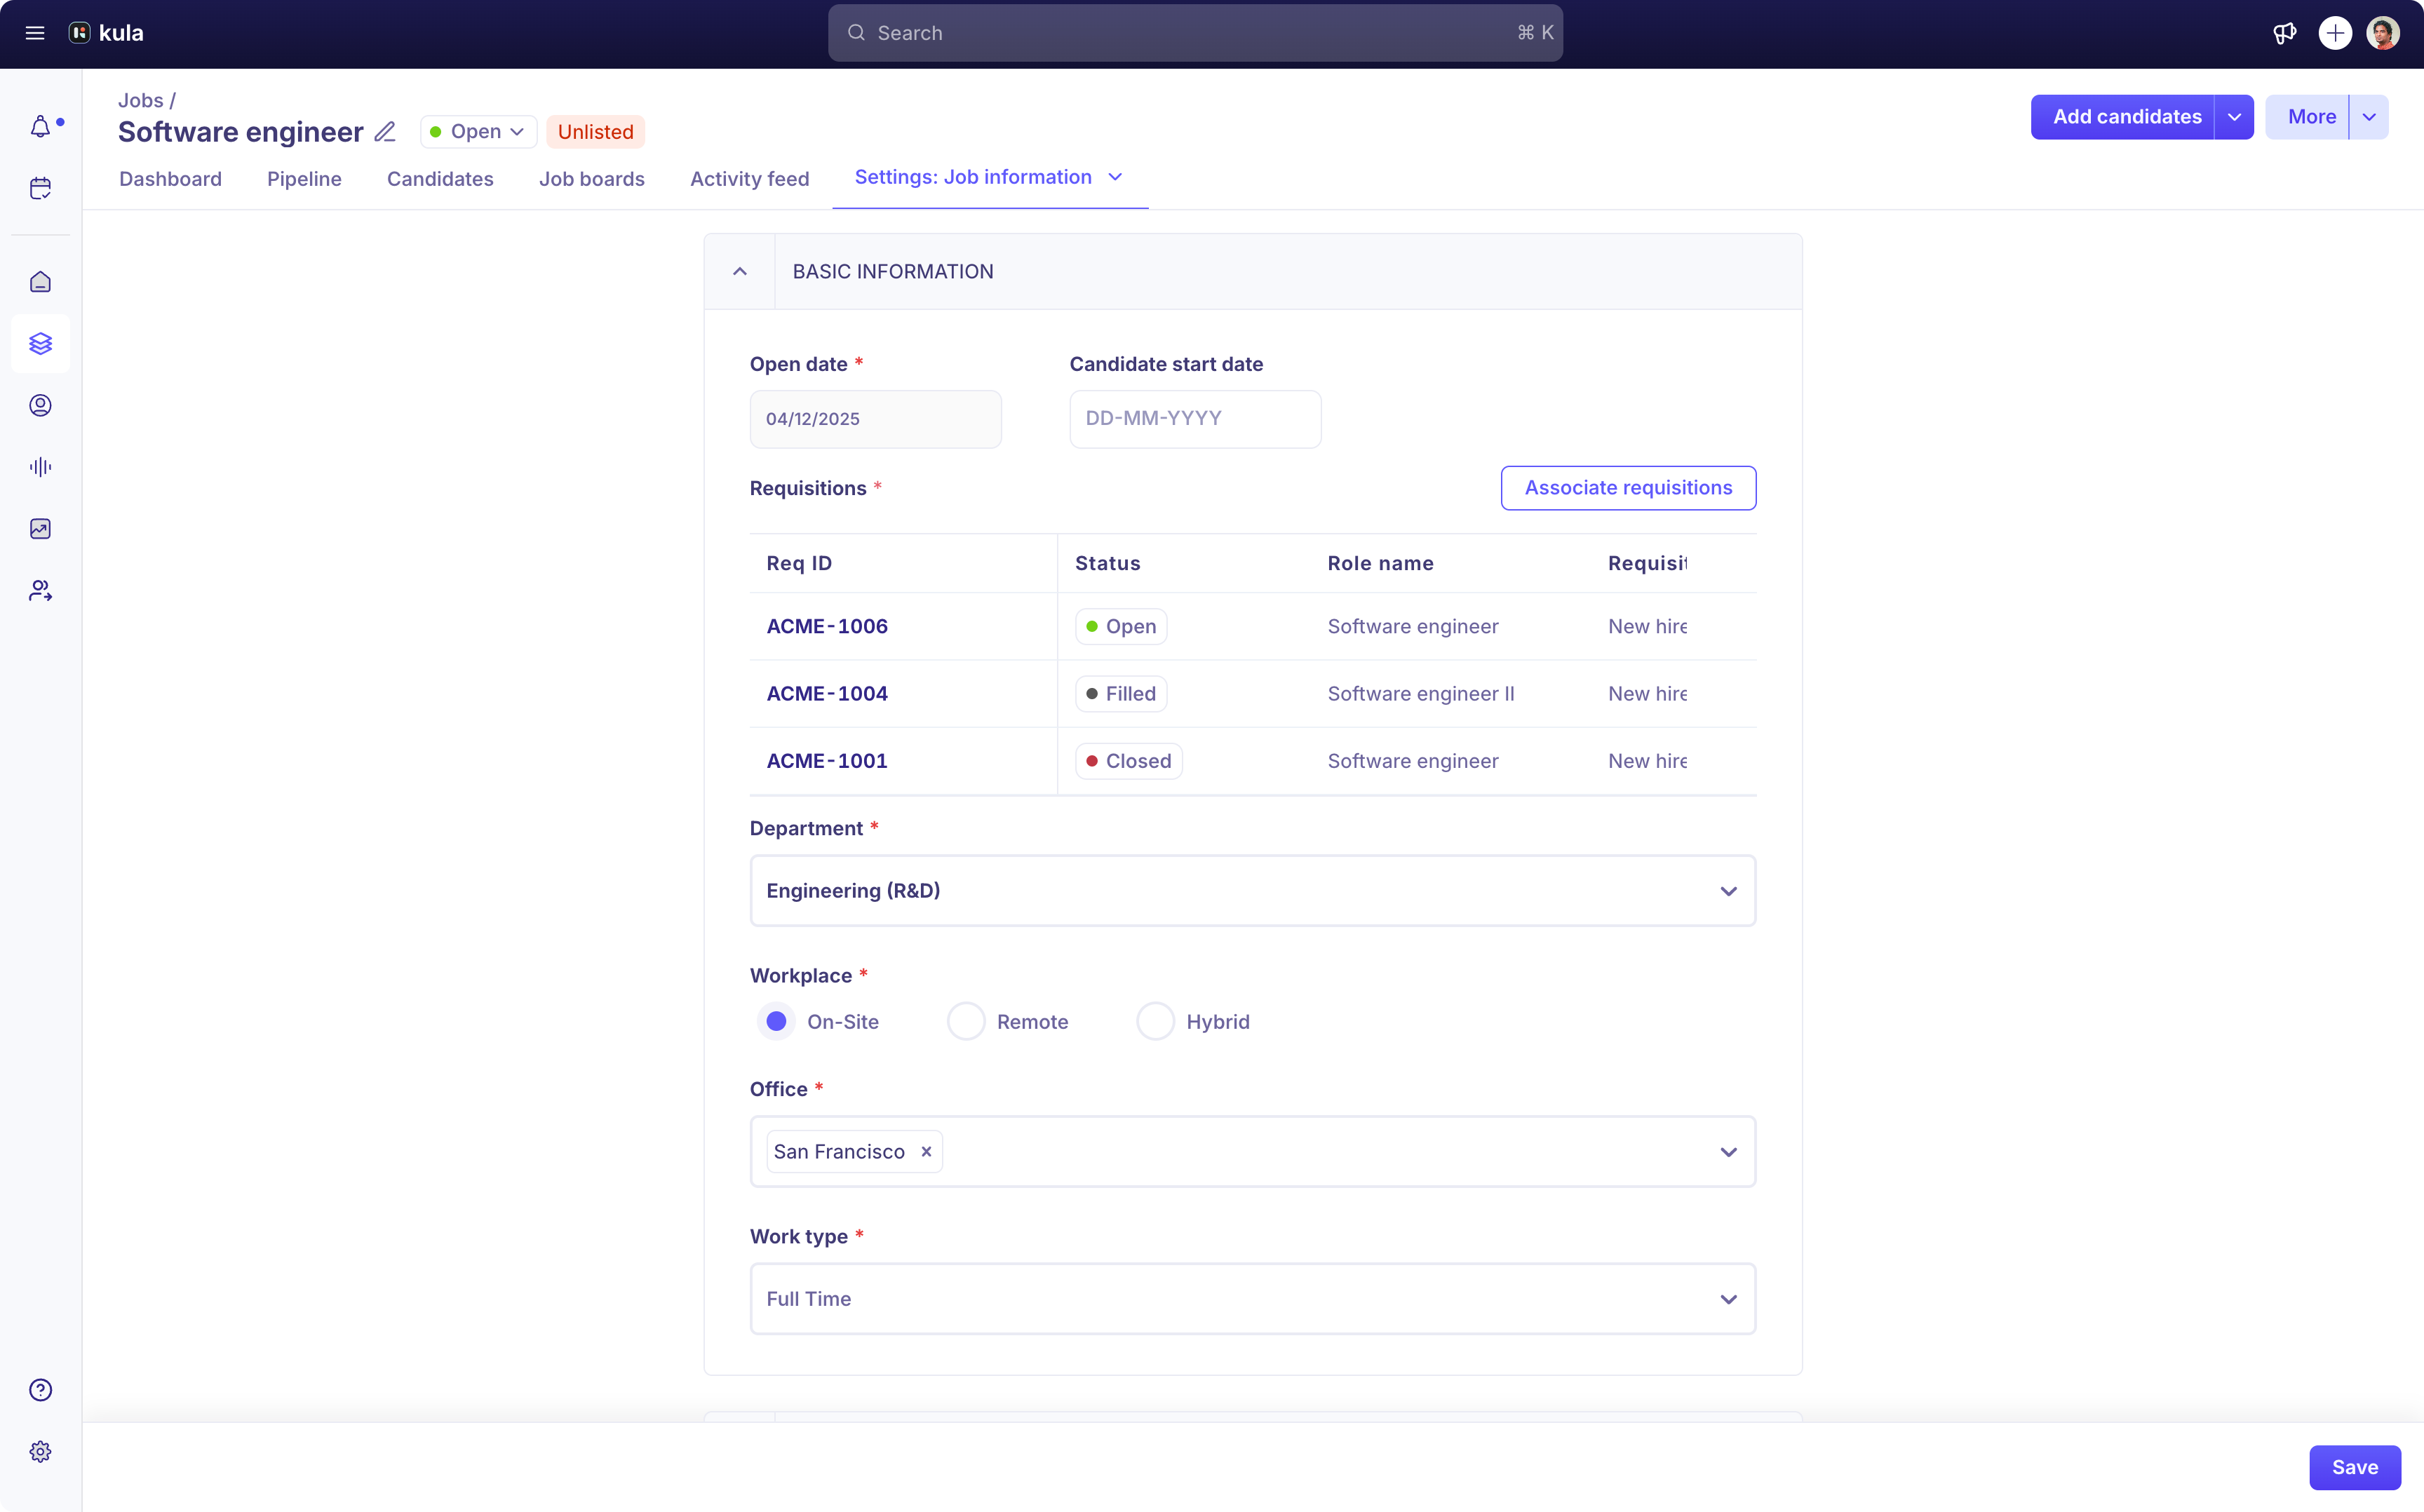Open the help question mark icon

click(40, 1390)
